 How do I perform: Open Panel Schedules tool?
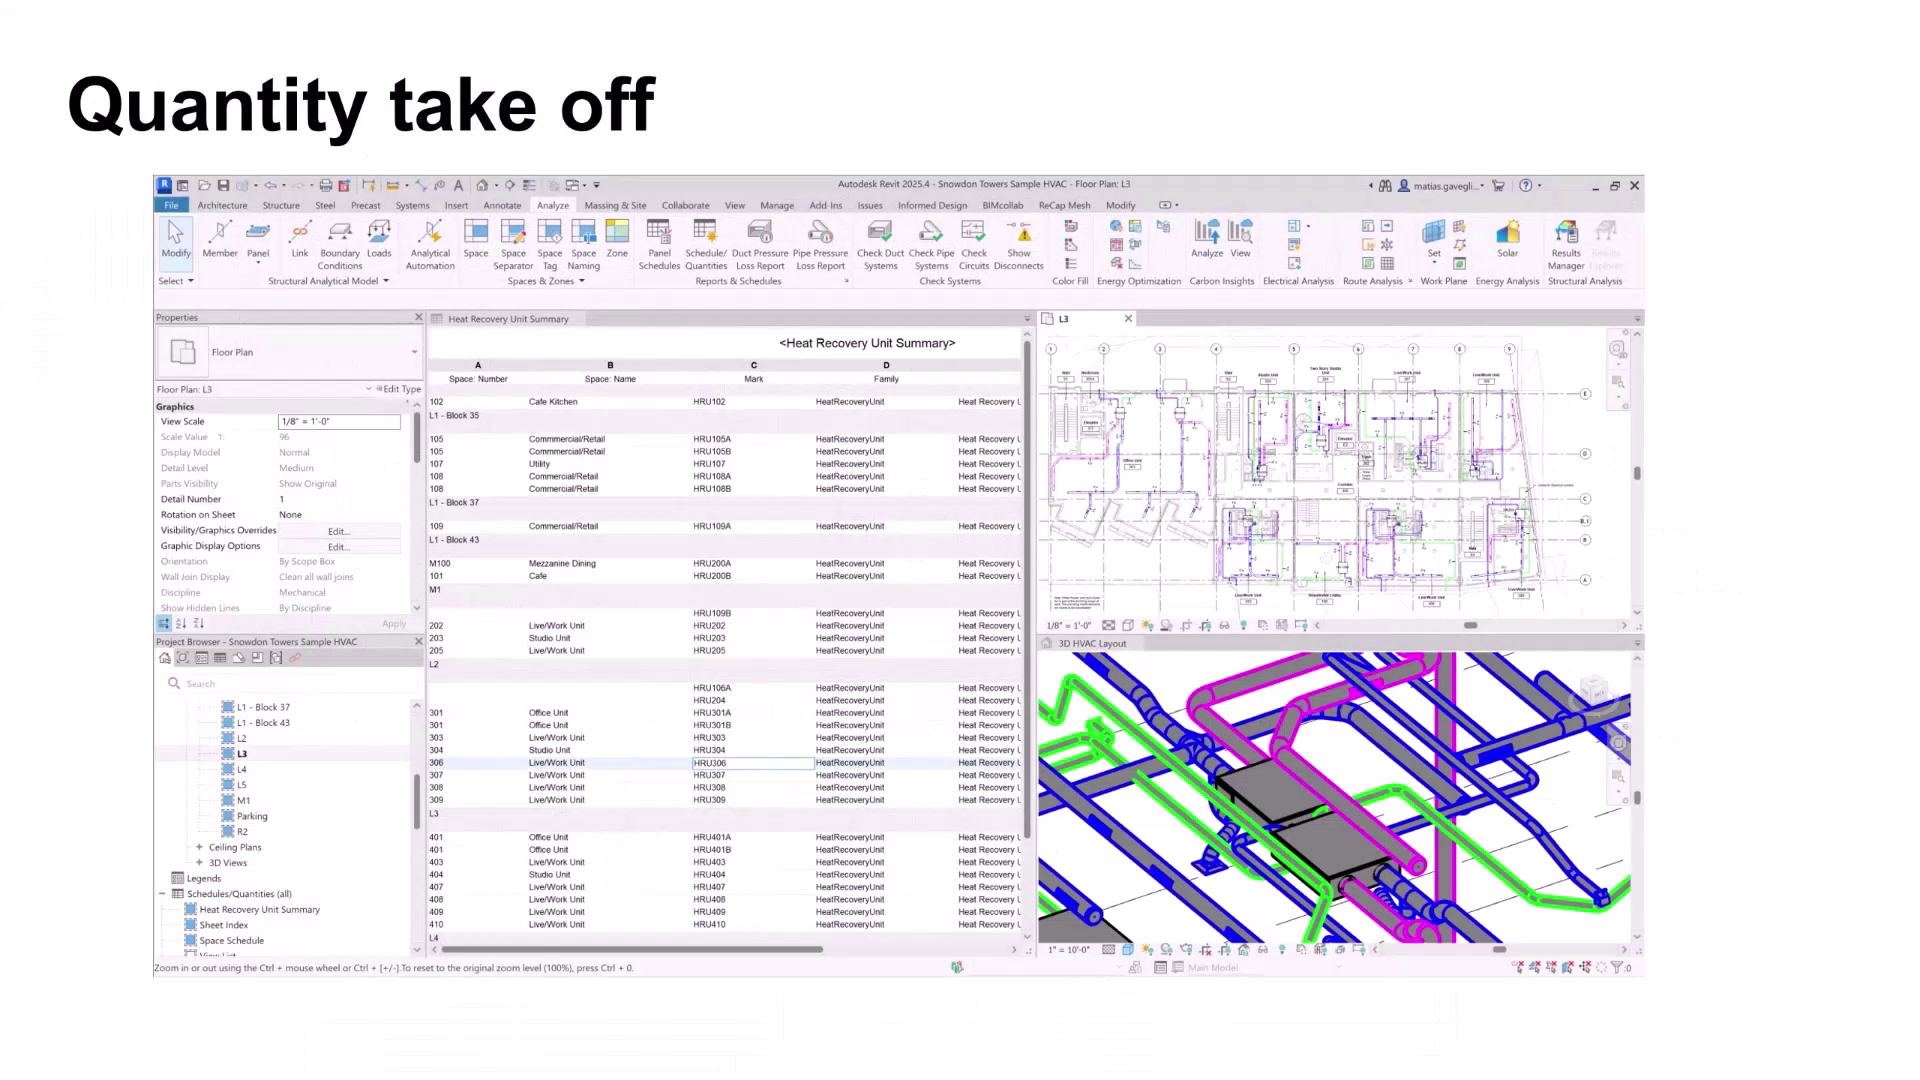[659, 243]
